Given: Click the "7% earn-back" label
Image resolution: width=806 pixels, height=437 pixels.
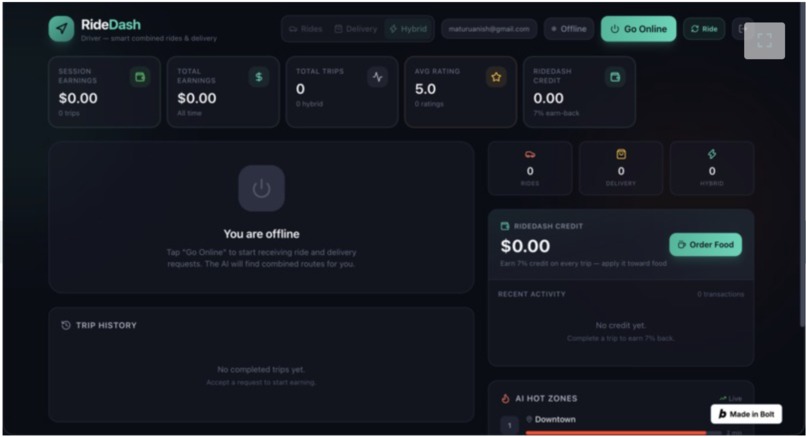Looking at the screenshot, I should tap(556, 113).
